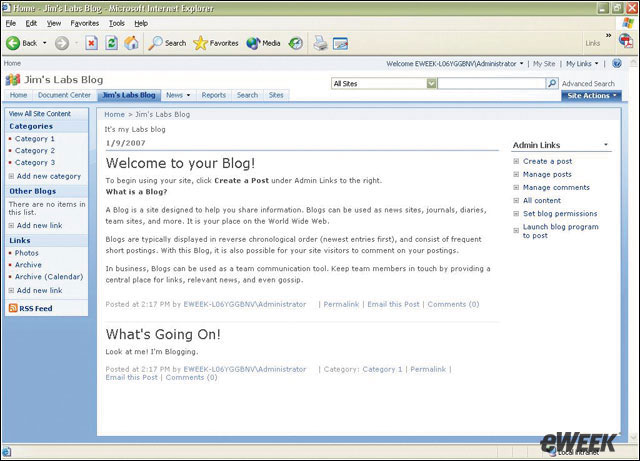Click the PDF icon at toolbar right
The image size is (640, 461).
pyautogui.click(x=626, y=41)
